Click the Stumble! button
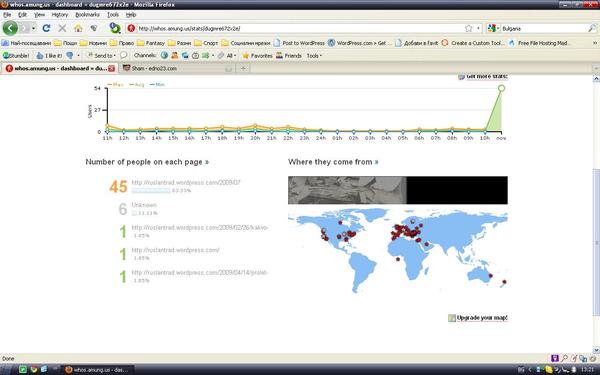Viewport: 600px width, 375px height. tap(16, 55)
